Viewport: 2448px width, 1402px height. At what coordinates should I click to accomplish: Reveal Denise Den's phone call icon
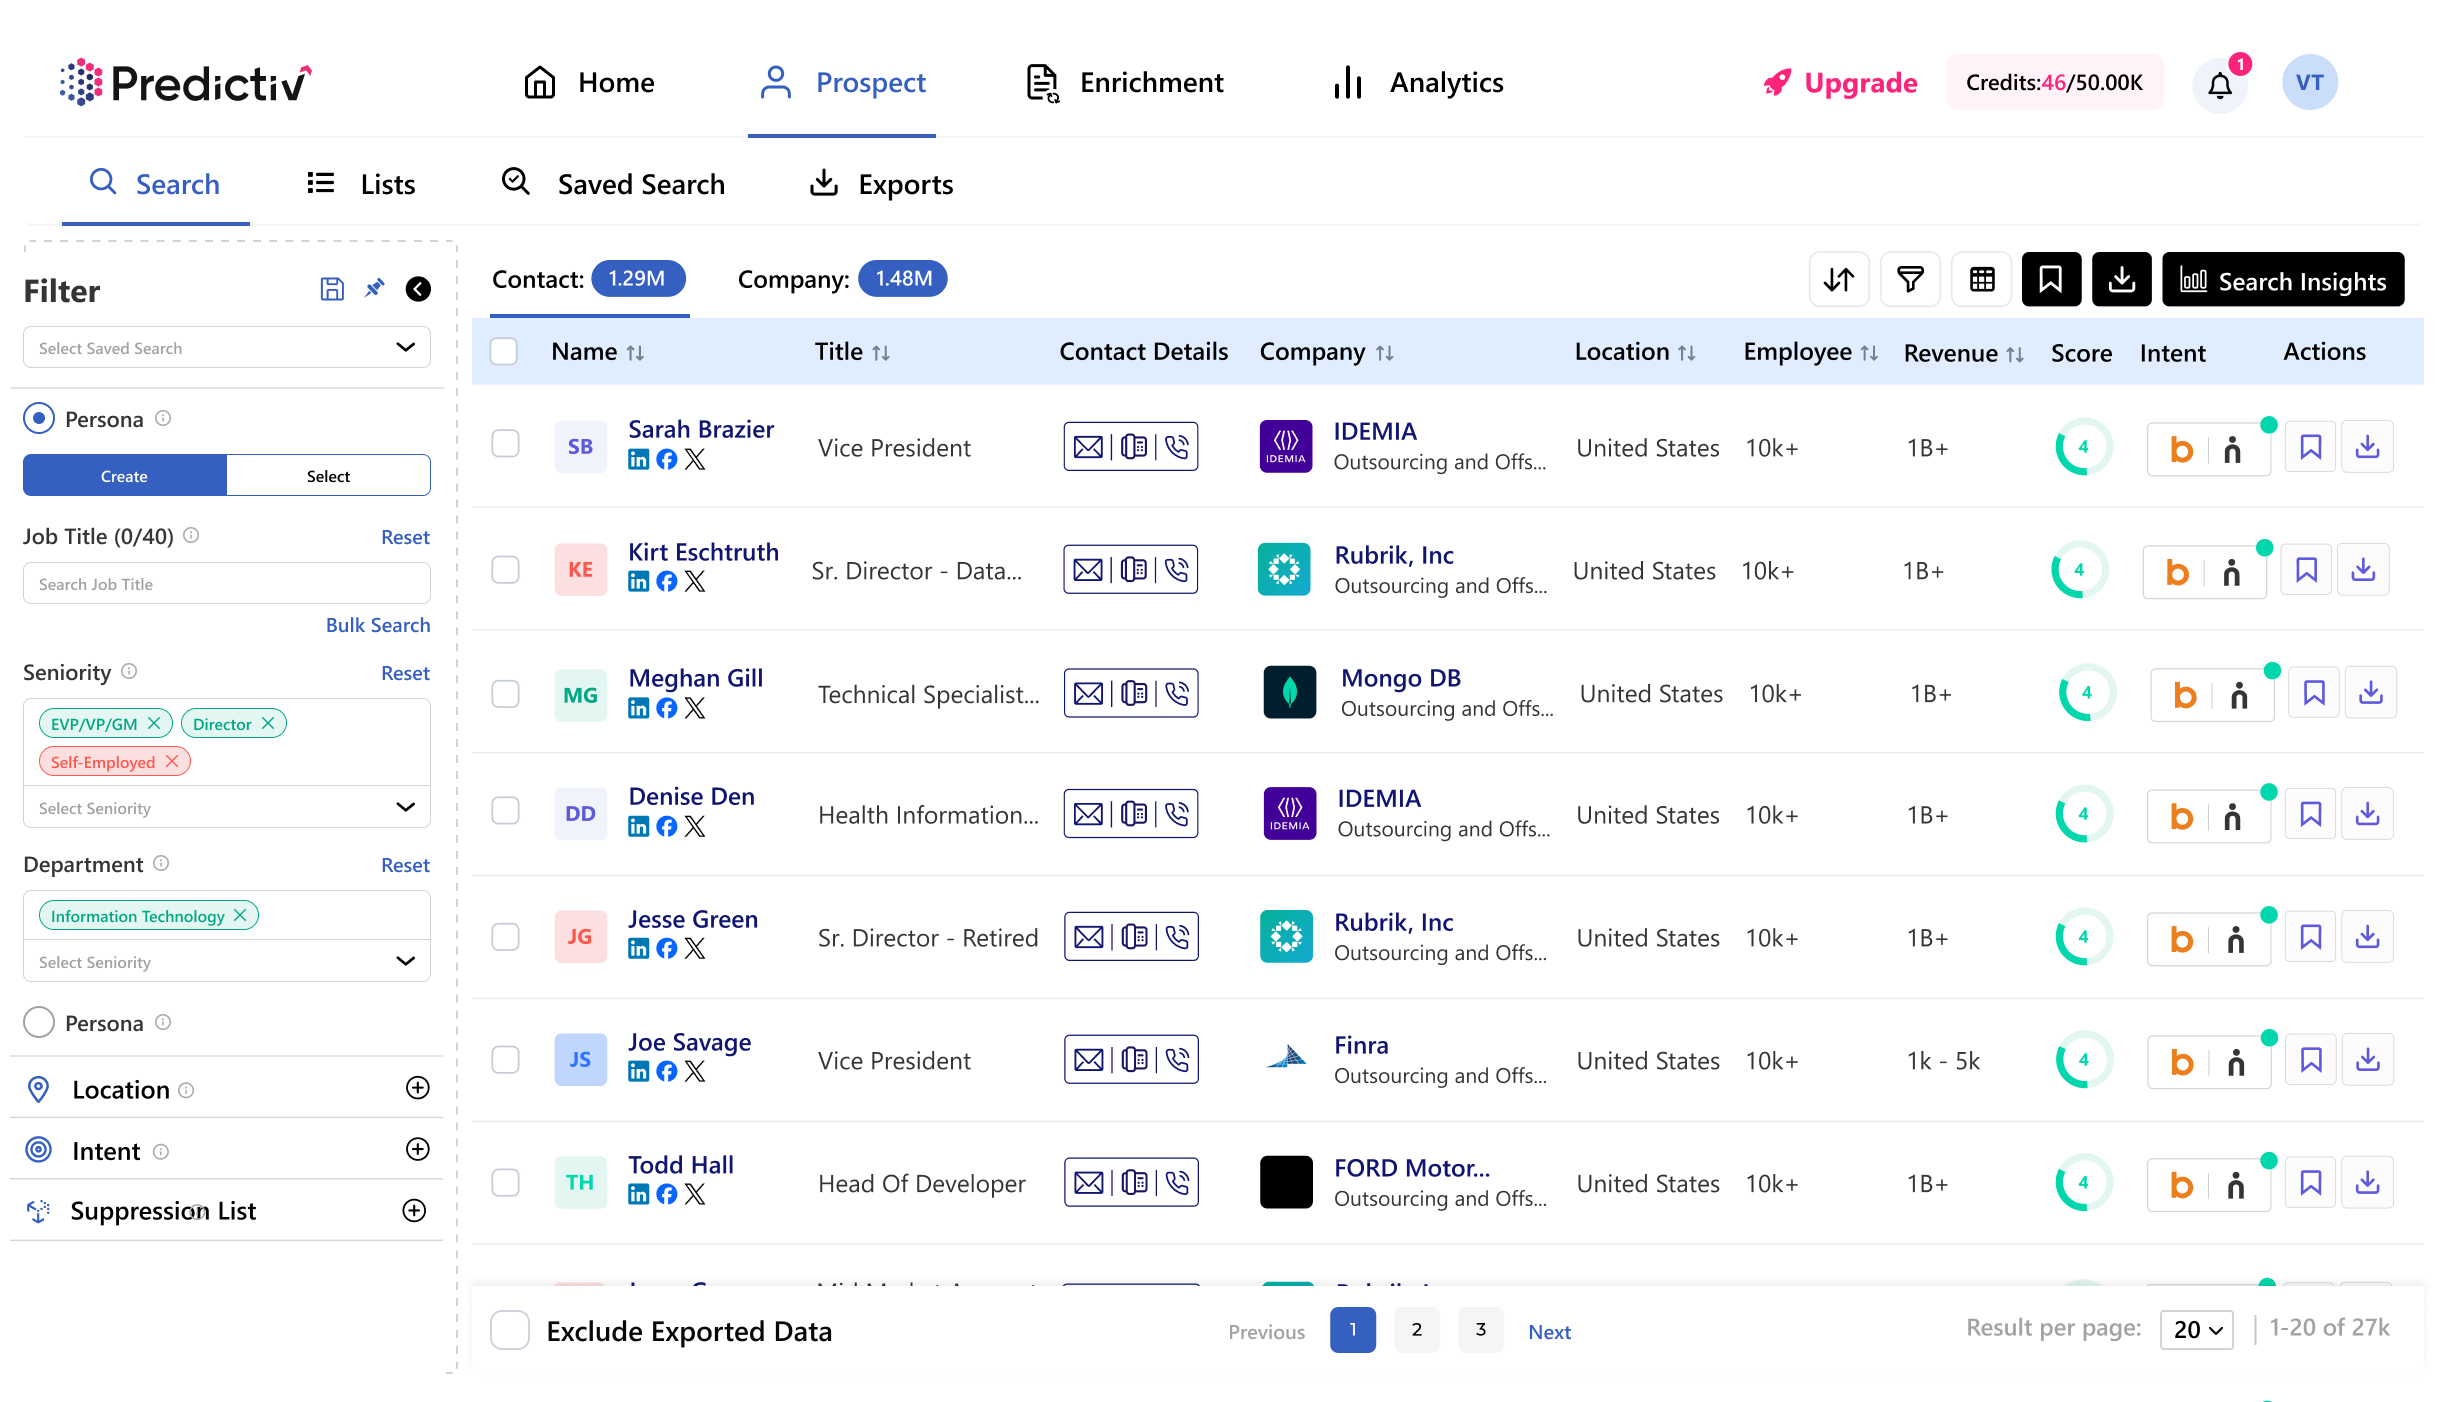(x=1177, y=814)
